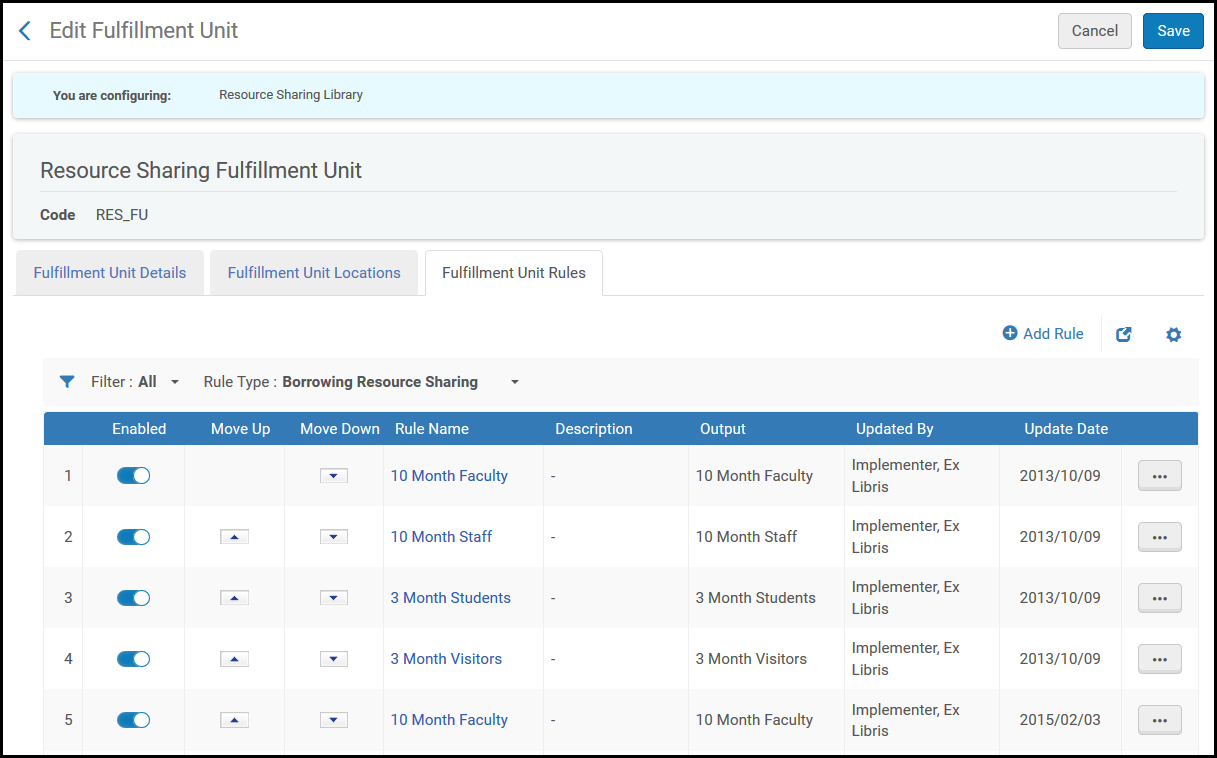Open row actions menu for 10 Month Staff

pyautogui.click(x=1159, y=537)
